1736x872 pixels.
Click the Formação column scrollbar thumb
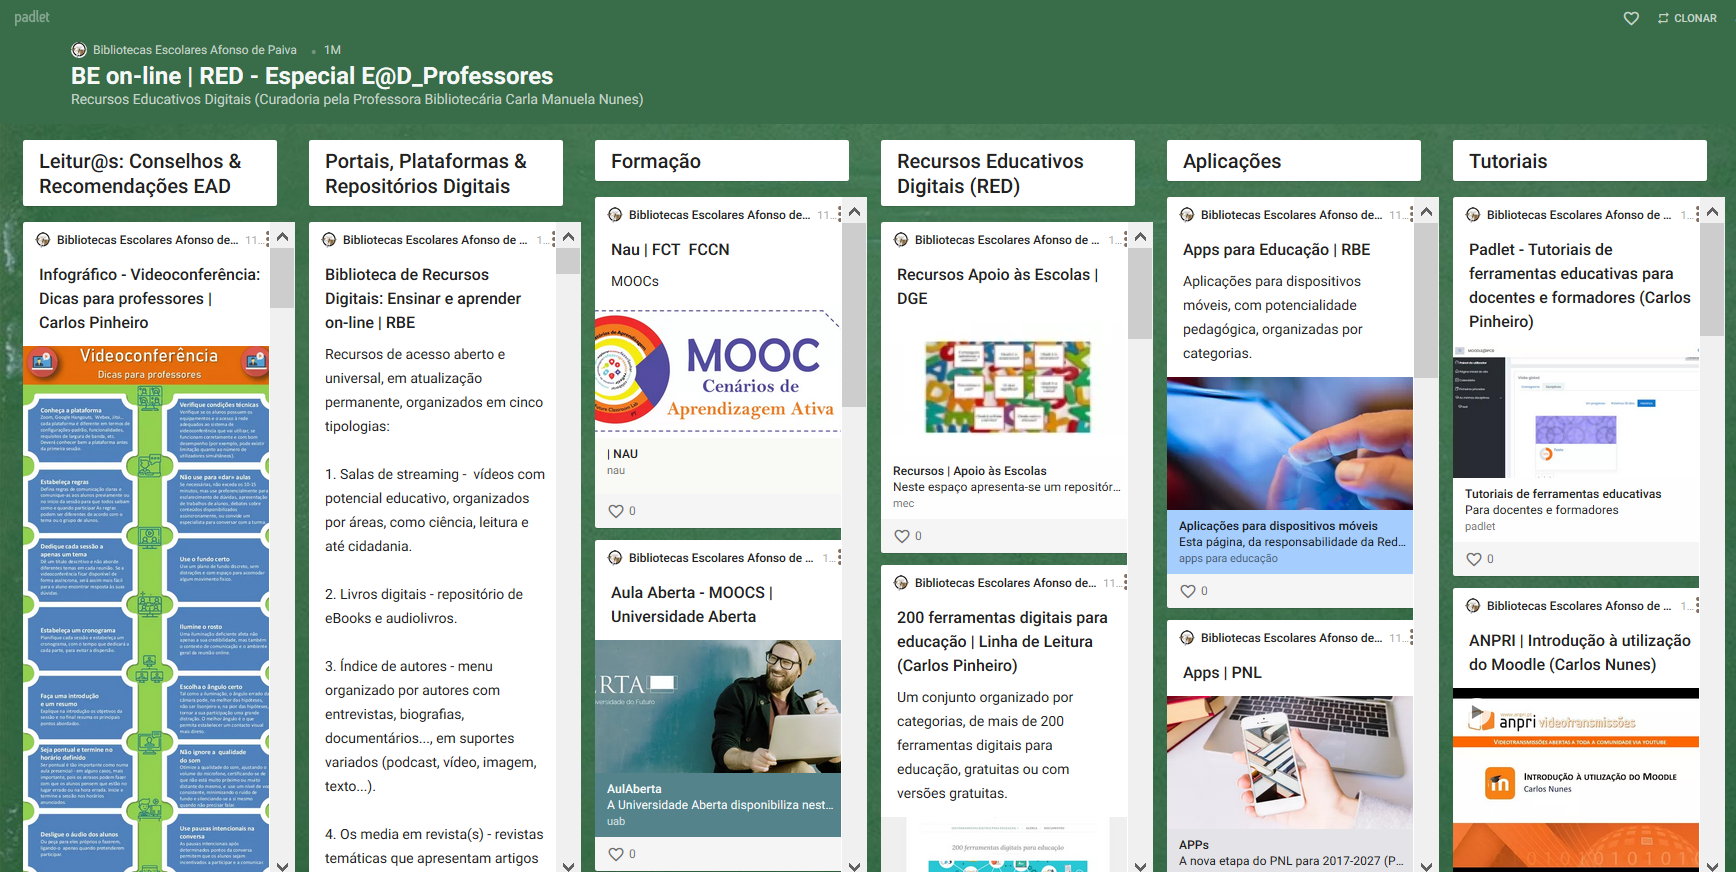click(x=854, y=314)
